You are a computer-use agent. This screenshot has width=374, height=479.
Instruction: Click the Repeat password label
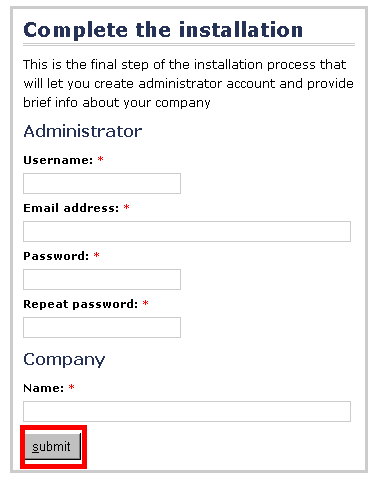click(80, 304)
